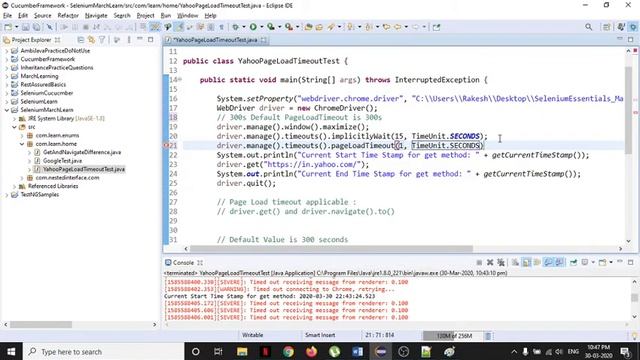640x360 pixels.
Task: Open the Project Explorer view menu
Action: tap(129, 40)
